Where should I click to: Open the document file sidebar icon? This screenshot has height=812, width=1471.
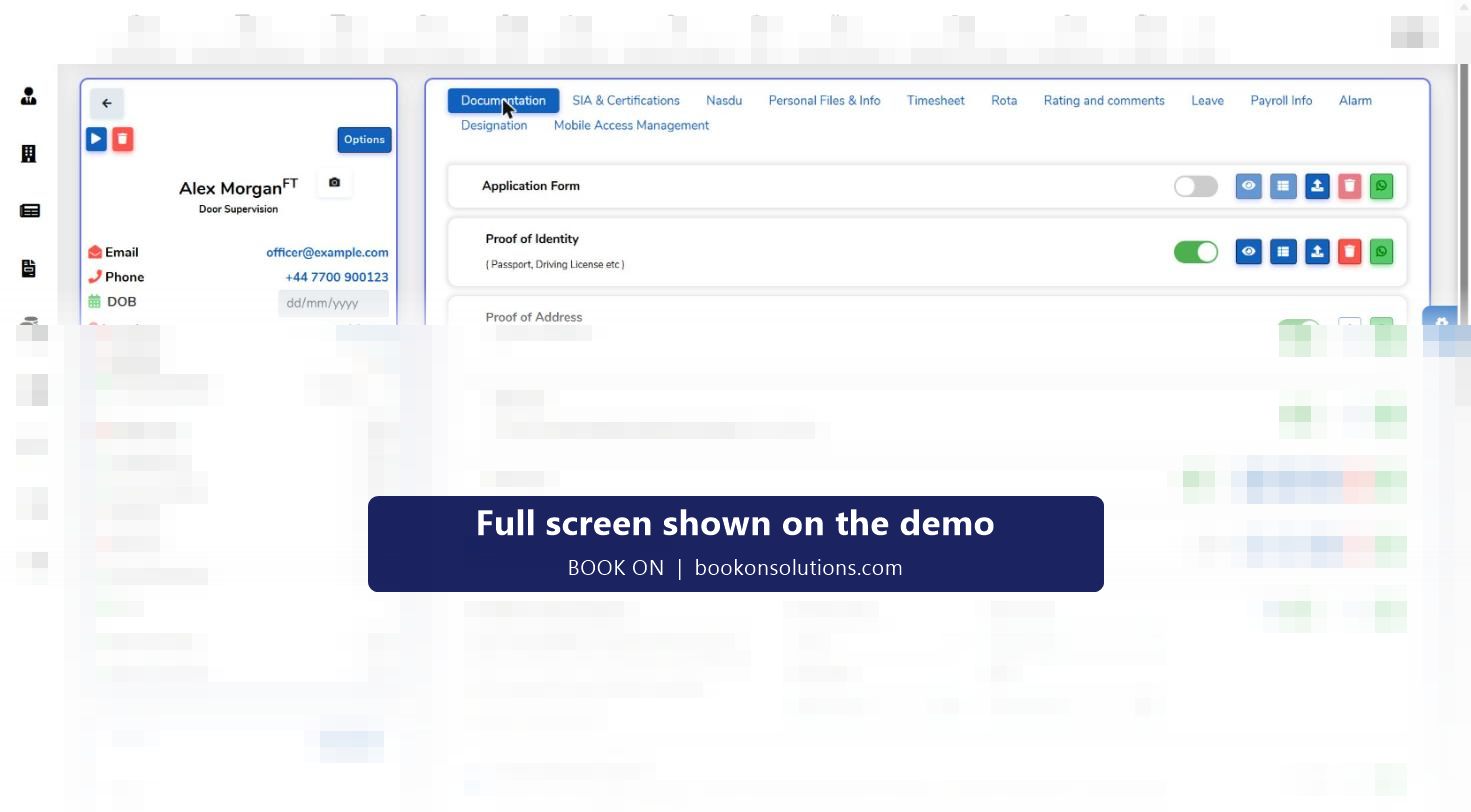(x=29, y=268)
